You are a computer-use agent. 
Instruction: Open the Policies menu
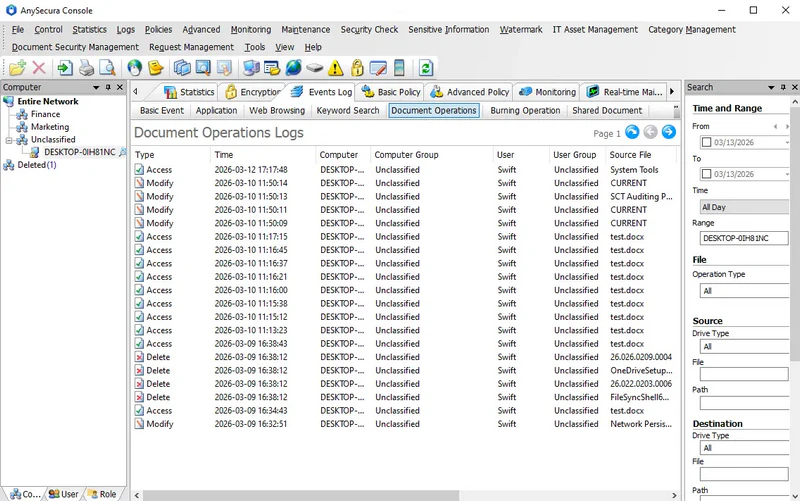[x=158, y=30]
